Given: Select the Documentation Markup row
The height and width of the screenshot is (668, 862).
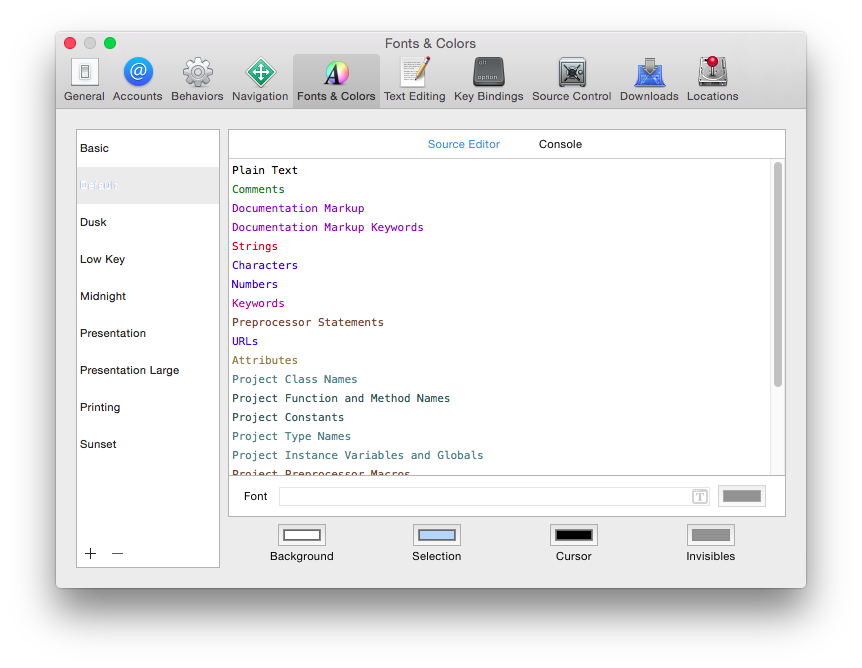Looking at the screenshot, I should (x=499, y=208).
